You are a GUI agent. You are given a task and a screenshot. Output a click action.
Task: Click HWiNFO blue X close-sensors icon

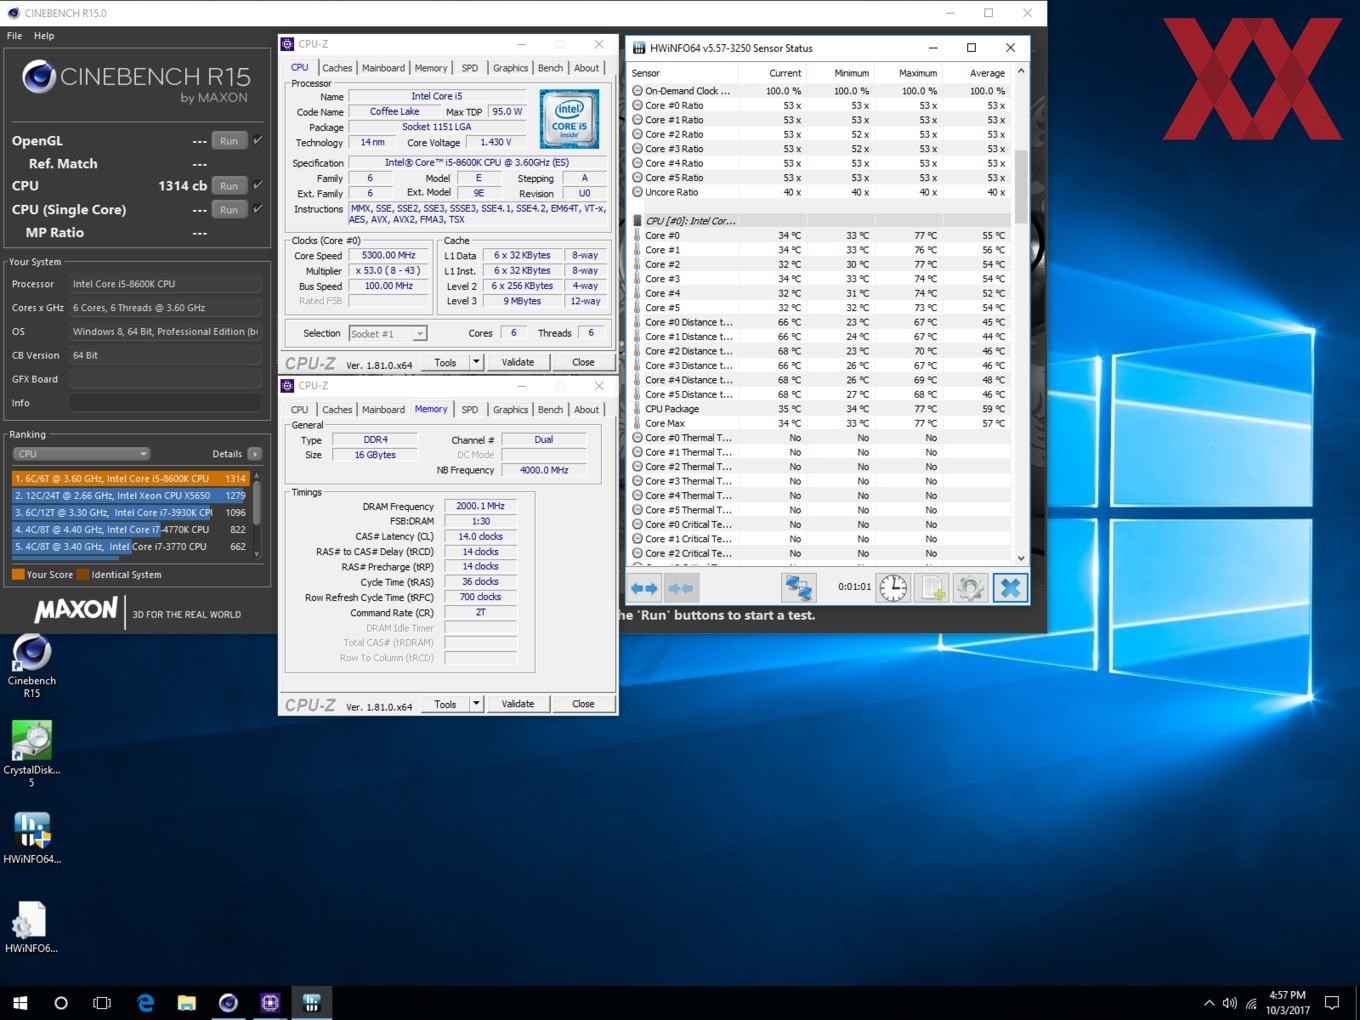click(x=1010, y=588)
